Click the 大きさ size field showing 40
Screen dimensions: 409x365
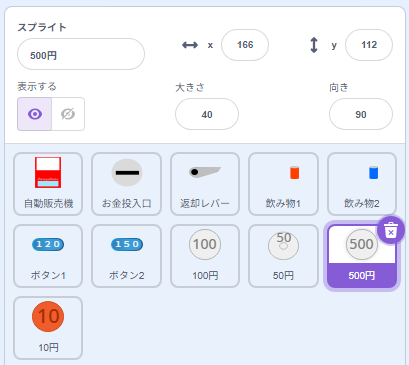coord(207,114)
